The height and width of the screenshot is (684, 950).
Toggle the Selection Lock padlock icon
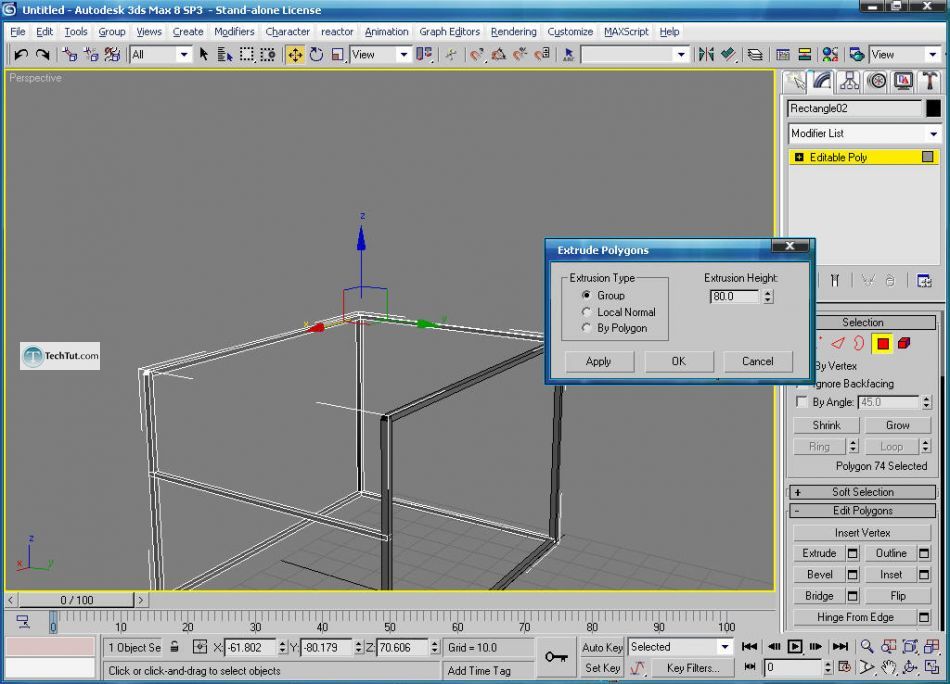tap(174, 647)
